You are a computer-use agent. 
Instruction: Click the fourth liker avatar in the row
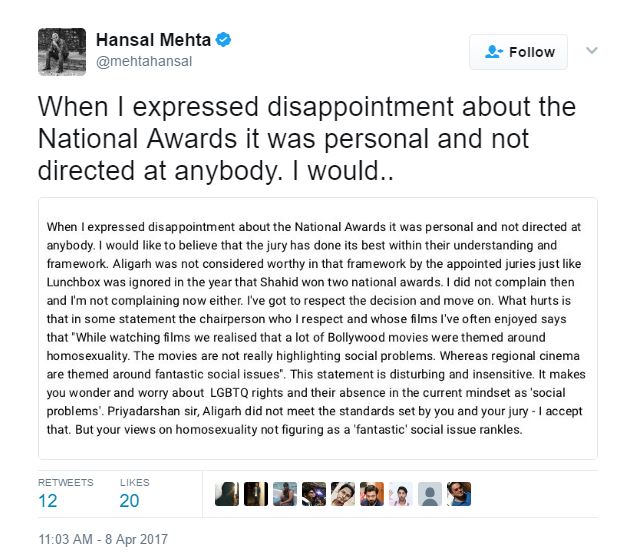click(x=314, y=493)
